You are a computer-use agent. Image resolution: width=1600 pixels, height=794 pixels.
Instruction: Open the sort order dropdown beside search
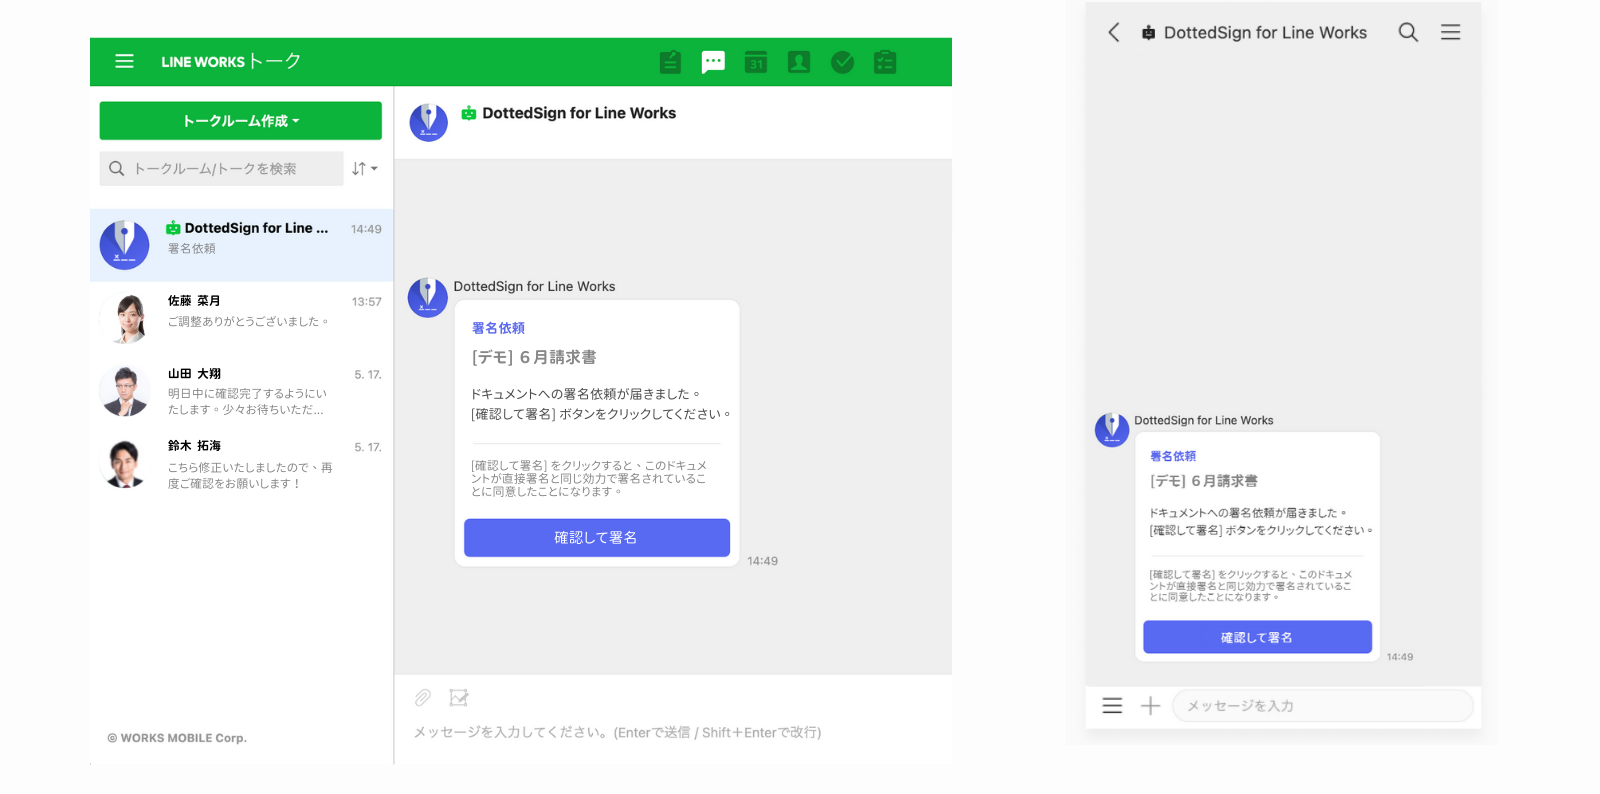click(x=365, y=169)
